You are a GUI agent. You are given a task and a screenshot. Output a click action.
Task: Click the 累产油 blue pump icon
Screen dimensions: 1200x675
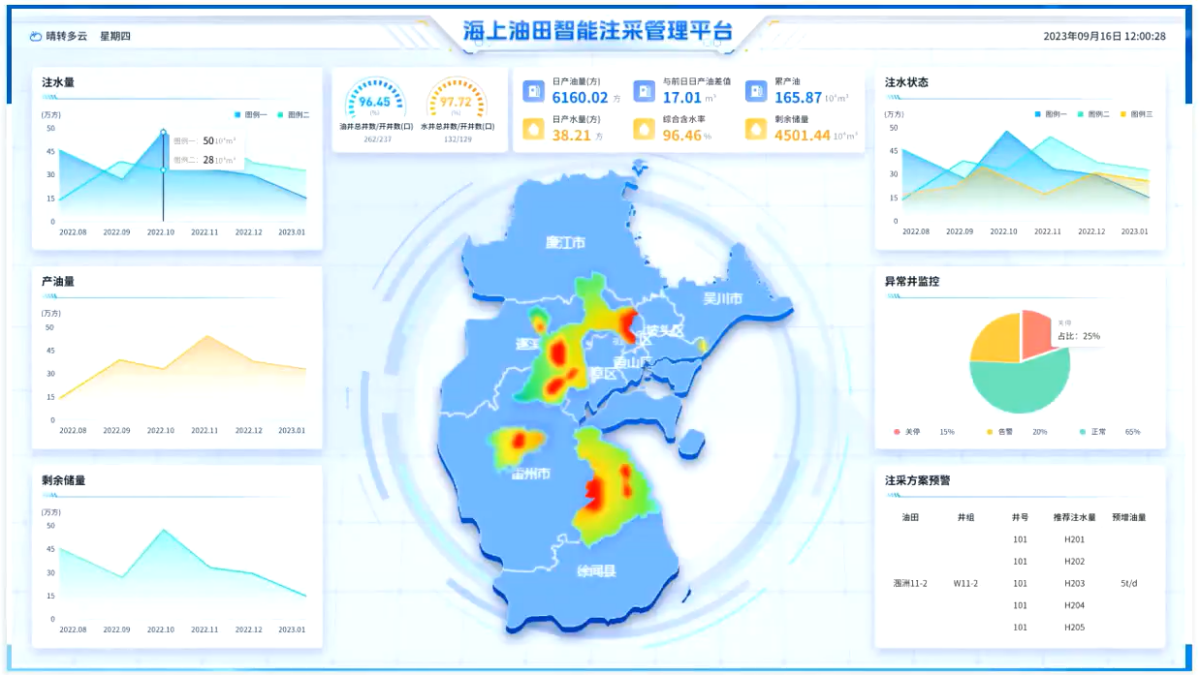756,92
